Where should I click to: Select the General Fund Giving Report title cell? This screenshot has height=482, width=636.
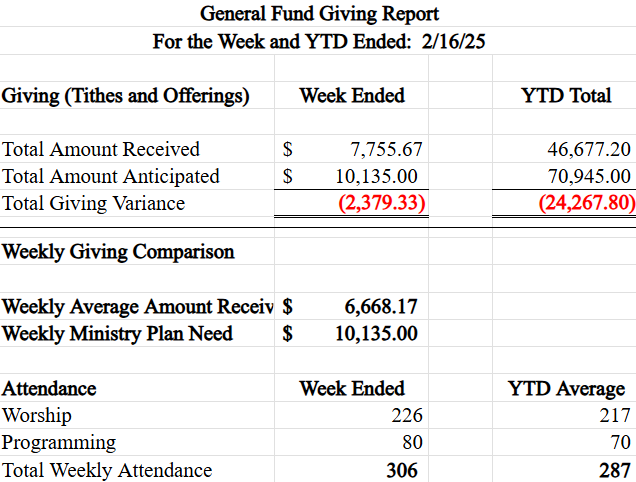(319, 14)
